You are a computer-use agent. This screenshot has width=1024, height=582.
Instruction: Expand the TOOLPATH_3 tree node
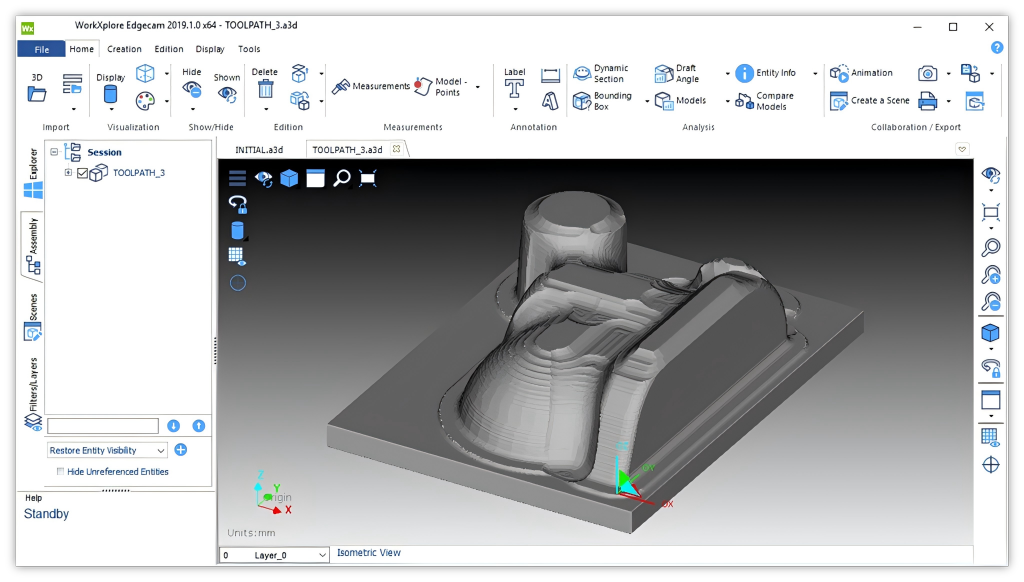pyautogui.click(x=68, y=172)
